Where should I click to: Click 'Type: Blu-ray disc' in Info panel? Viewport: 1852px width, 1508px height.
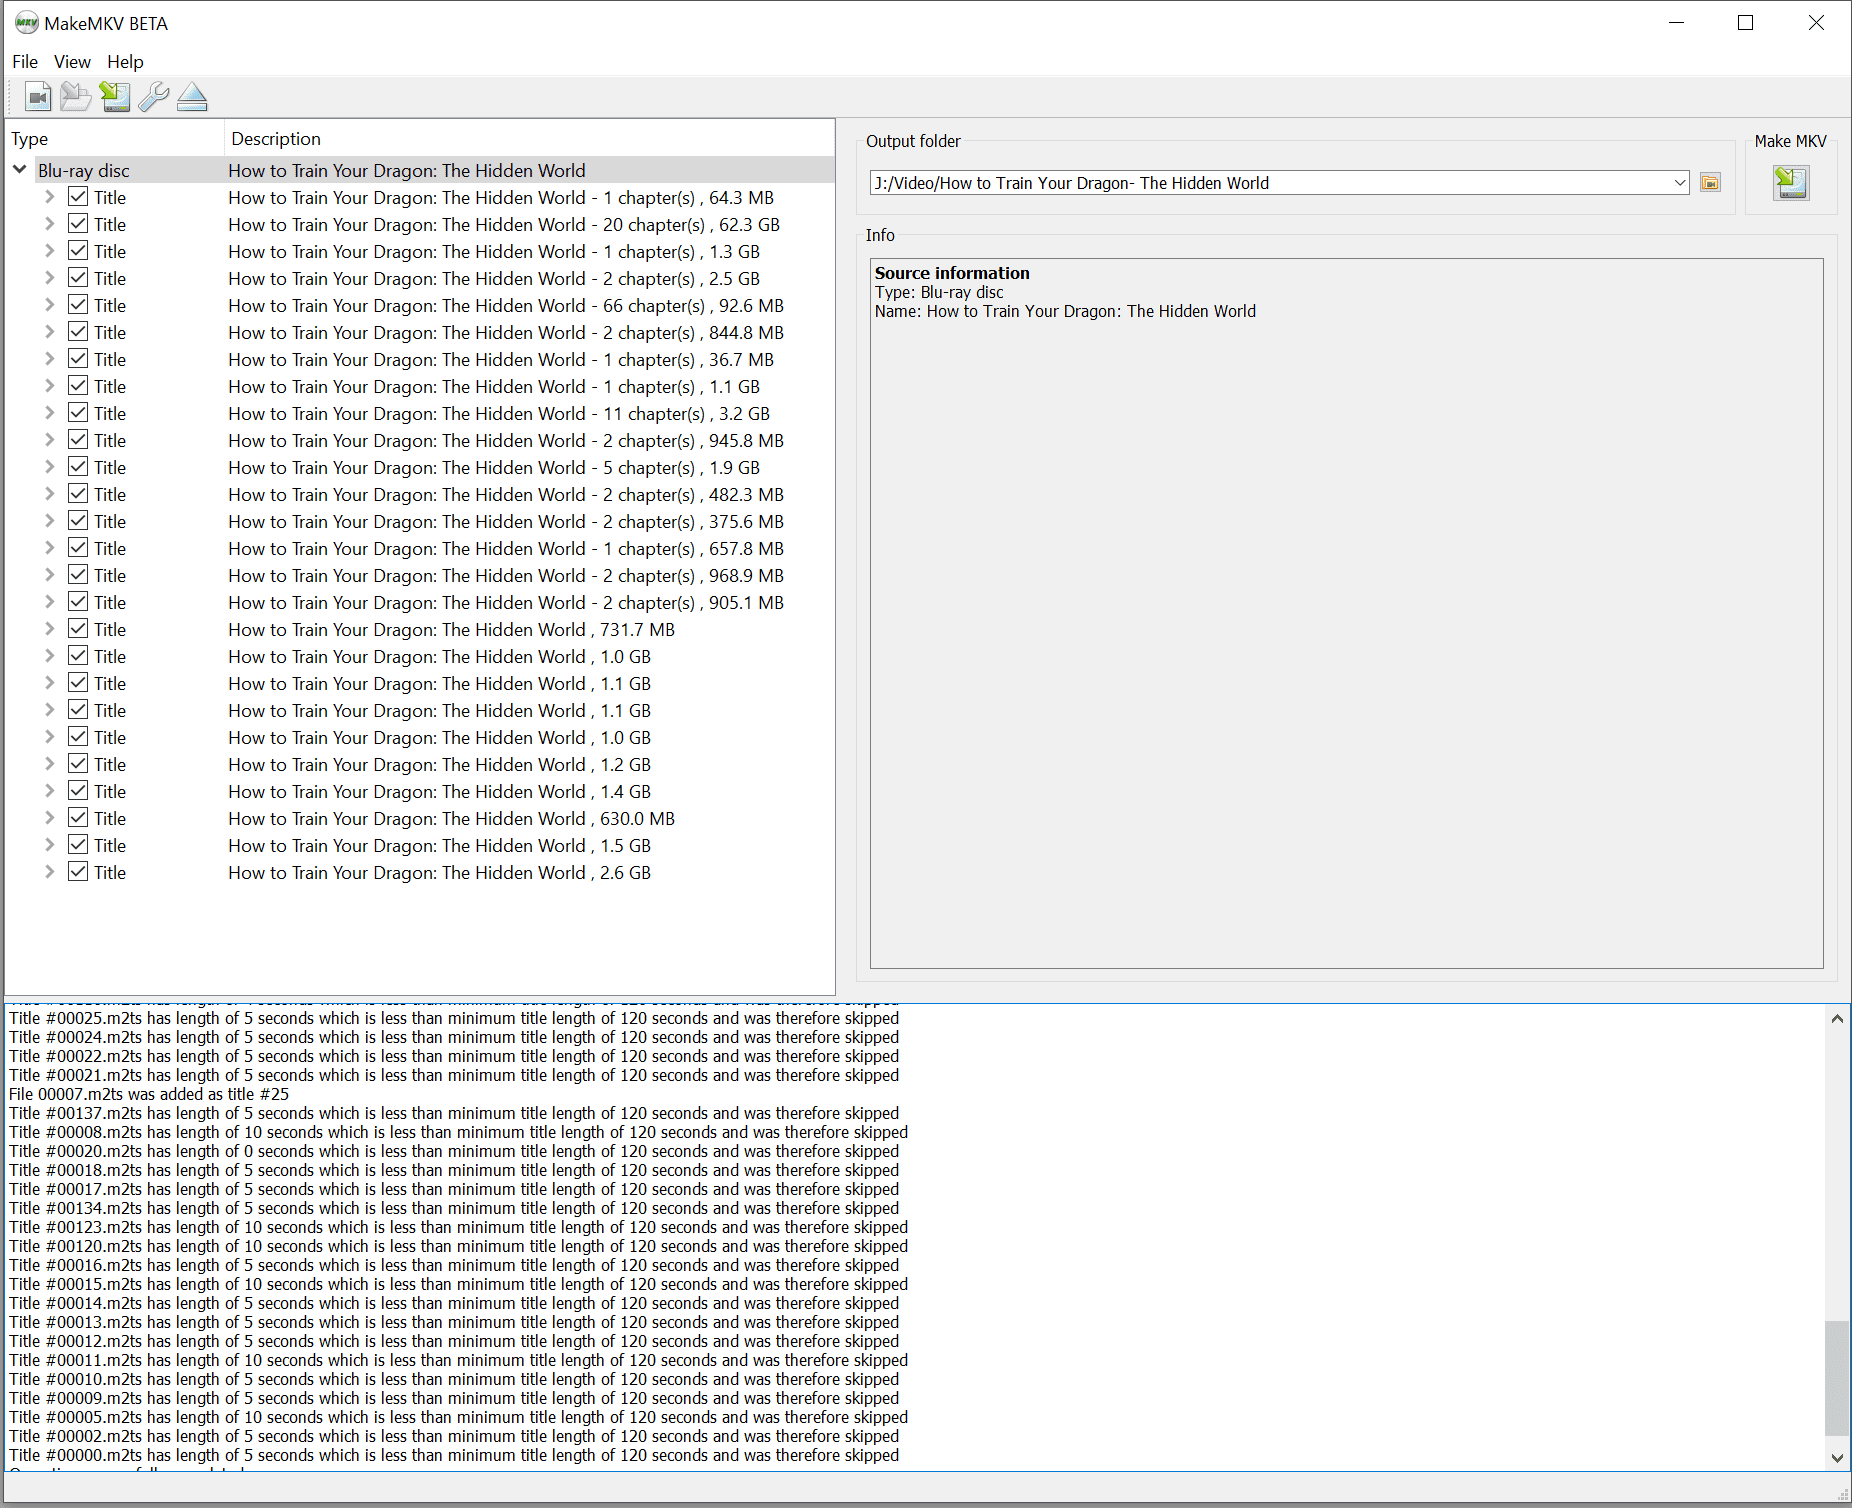tap(939, 292)
